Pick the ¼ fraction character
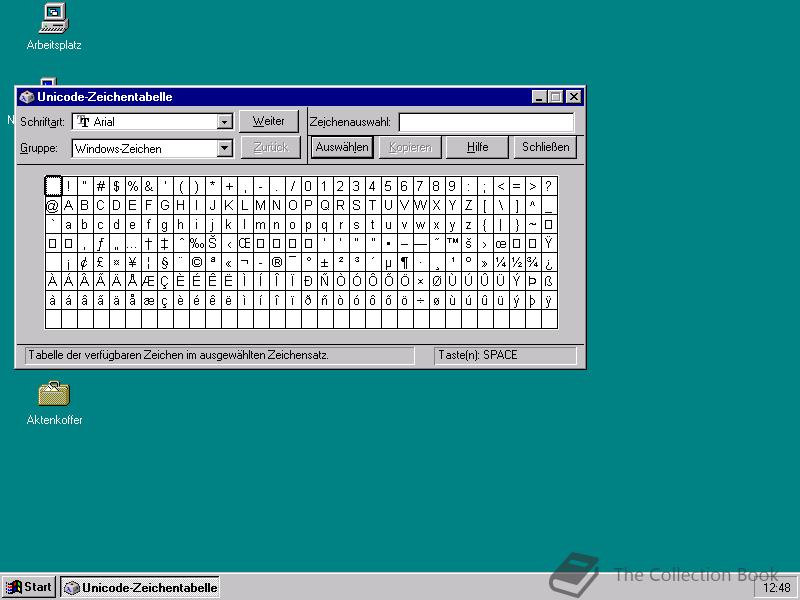800x600 pixels. coord(501,263)
